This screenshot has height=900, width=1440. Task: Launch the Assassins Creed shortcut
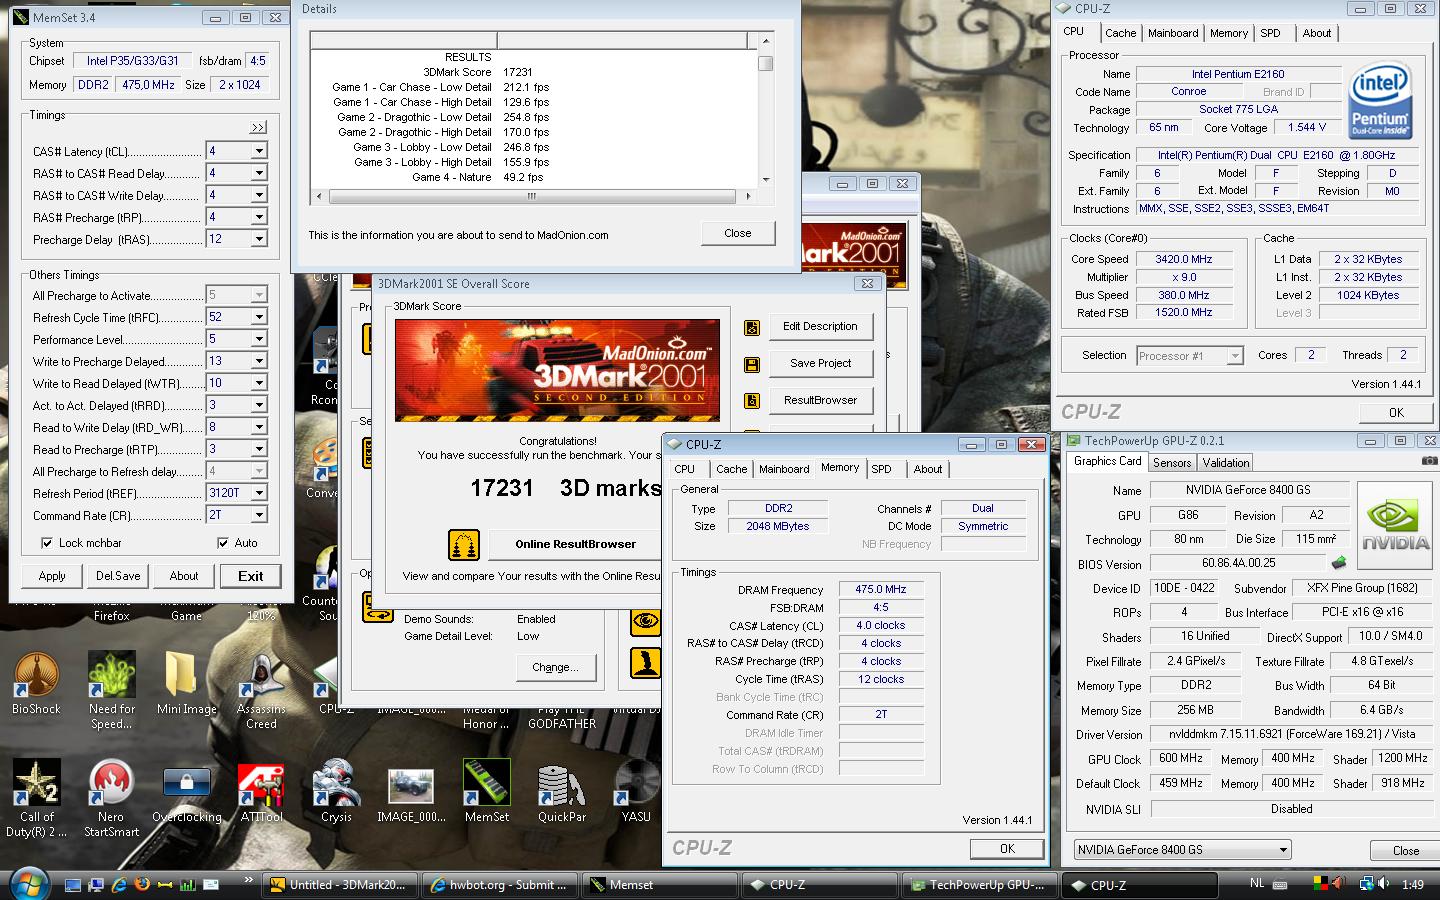coord(261,690)
